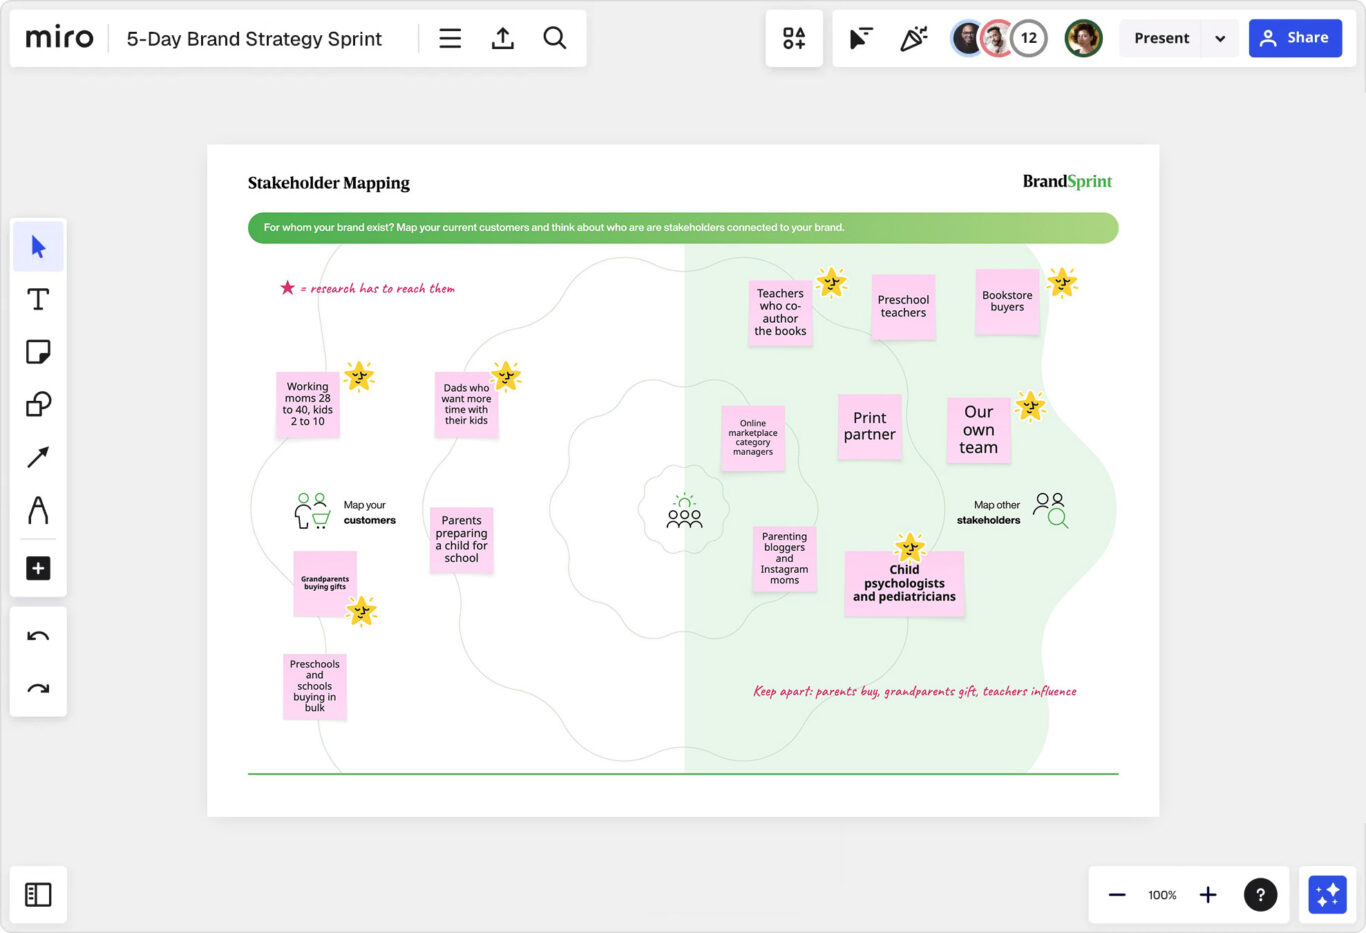Select the 'Dads who want more time' sticky
The width and height of the screenshot is (1366, 933).
click(466, 404)
